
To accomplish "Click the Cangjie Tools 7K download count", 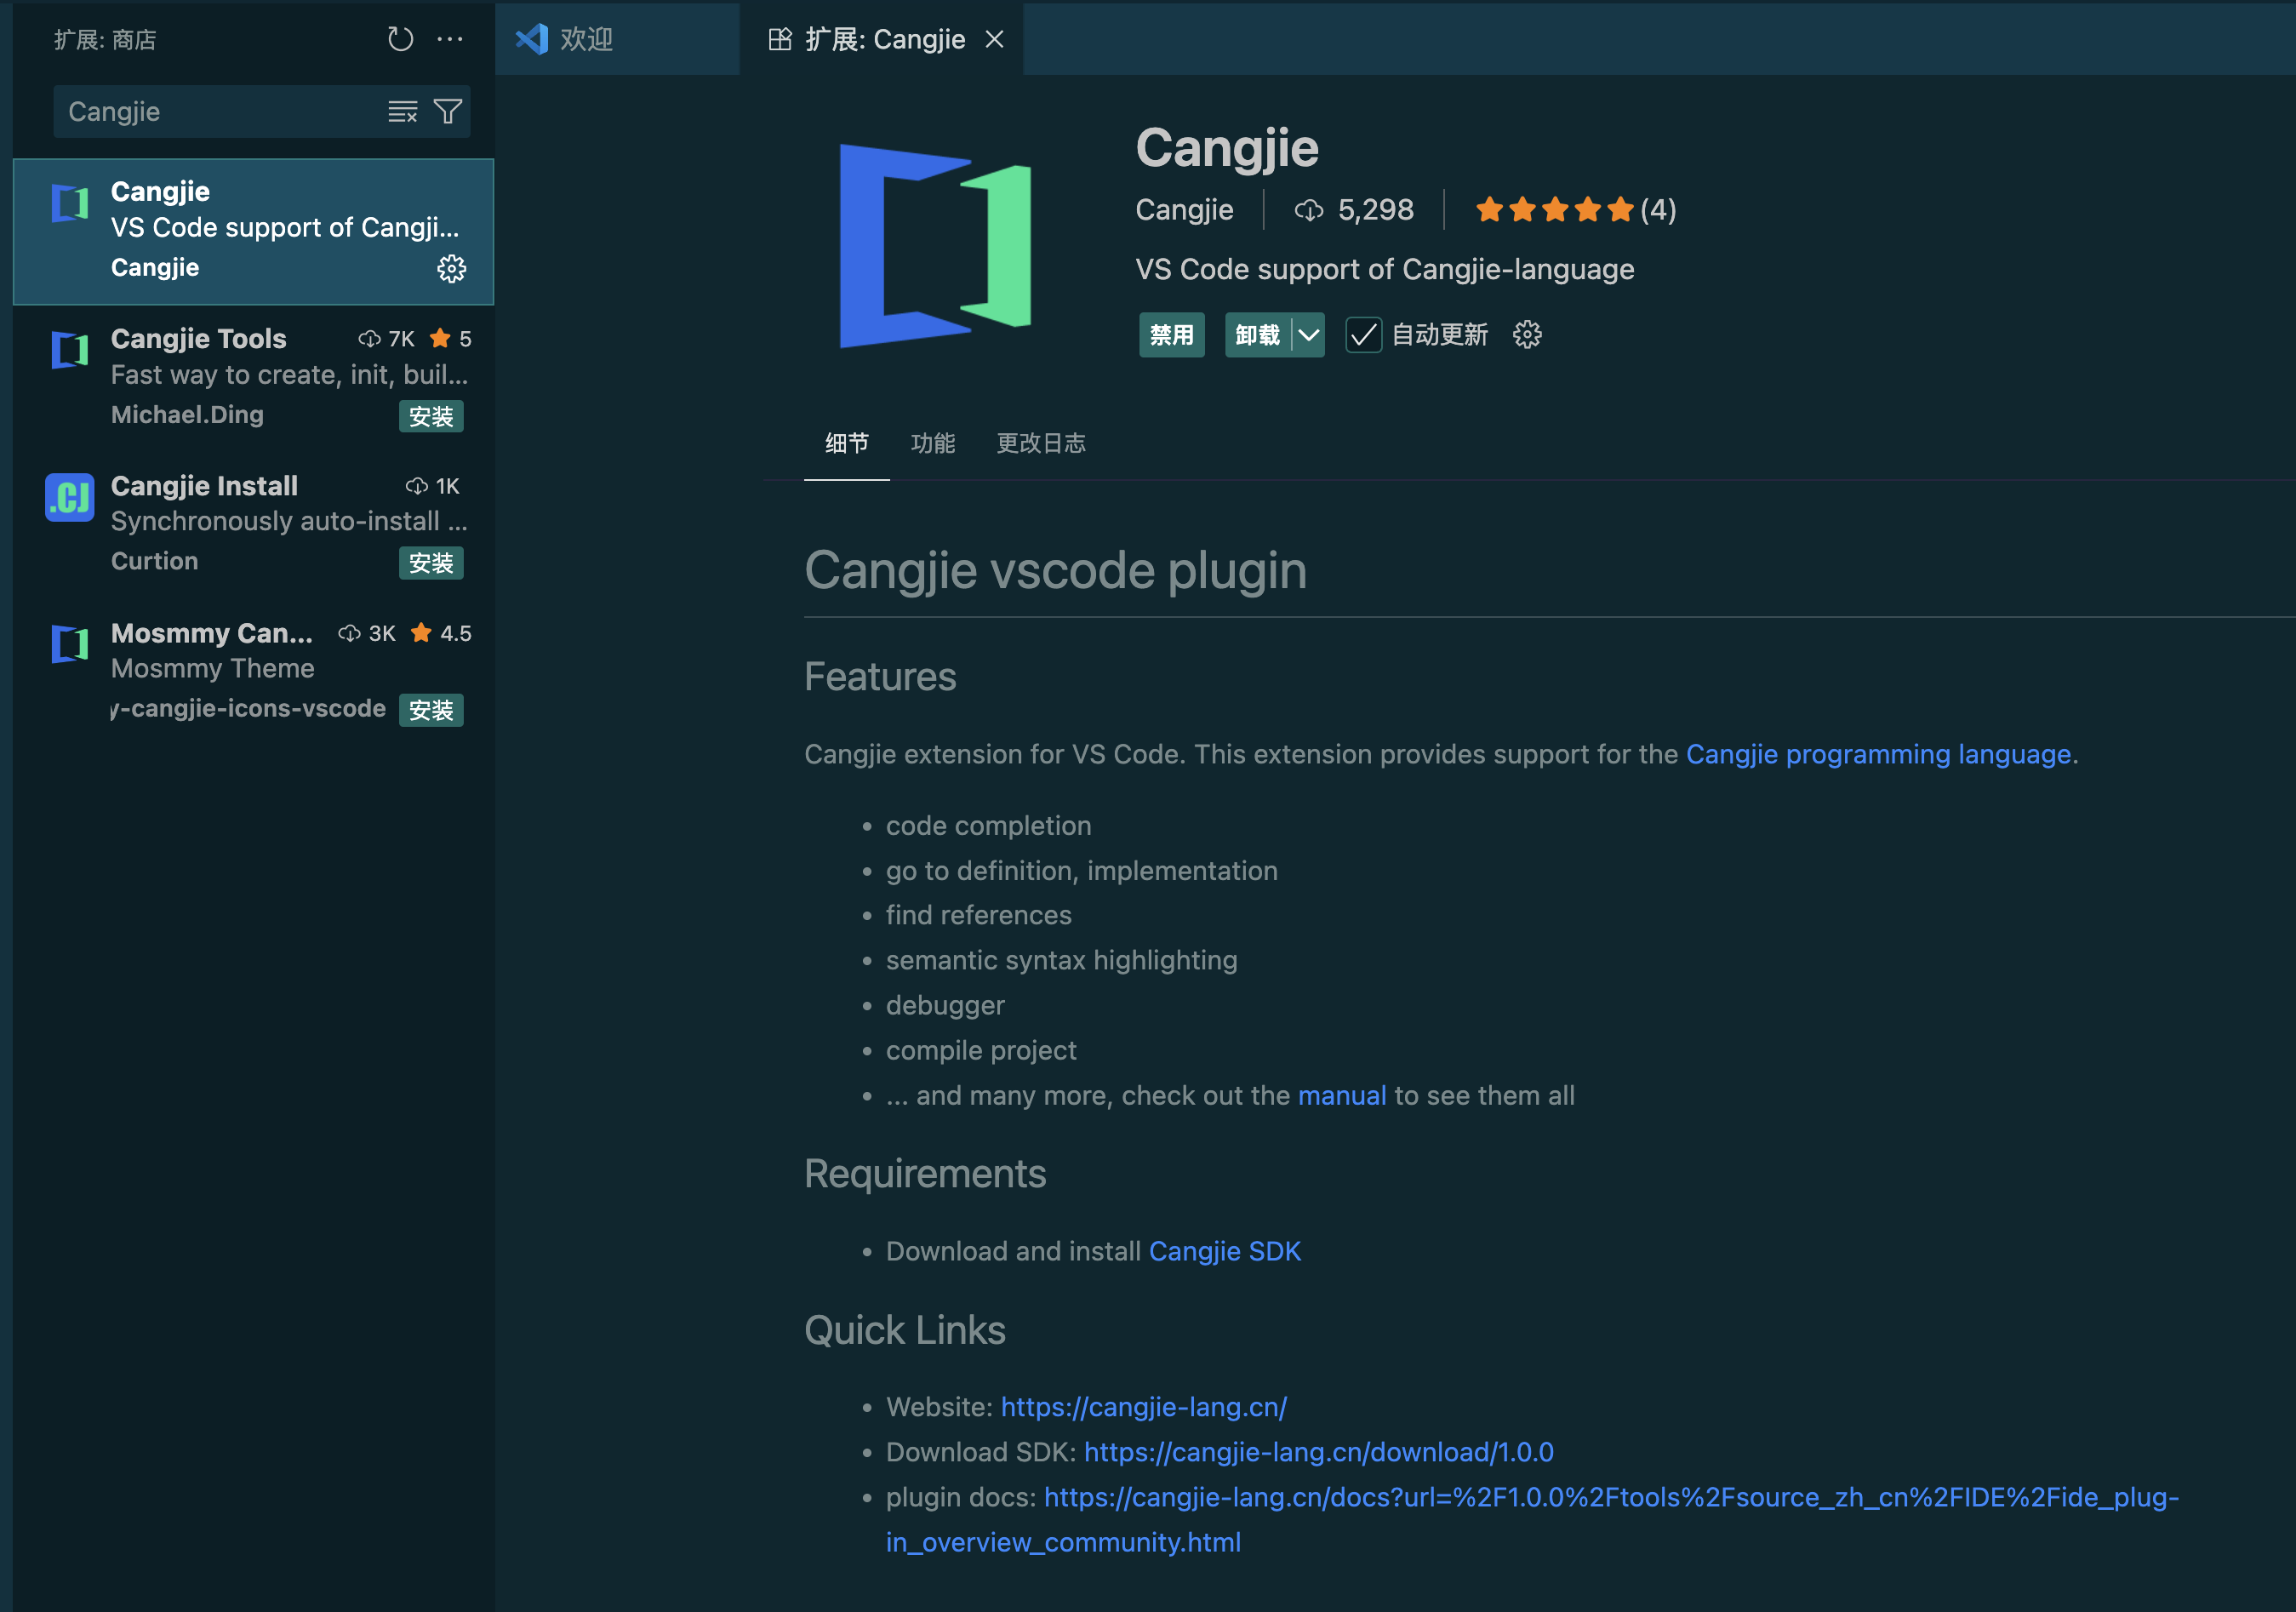I will coord(387,339).
